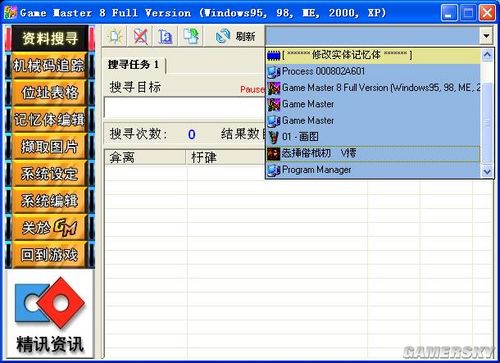Go to 记忆体编辑 sidebar button
Viewport: 500px width, 363px height.
tap(49, 119)
